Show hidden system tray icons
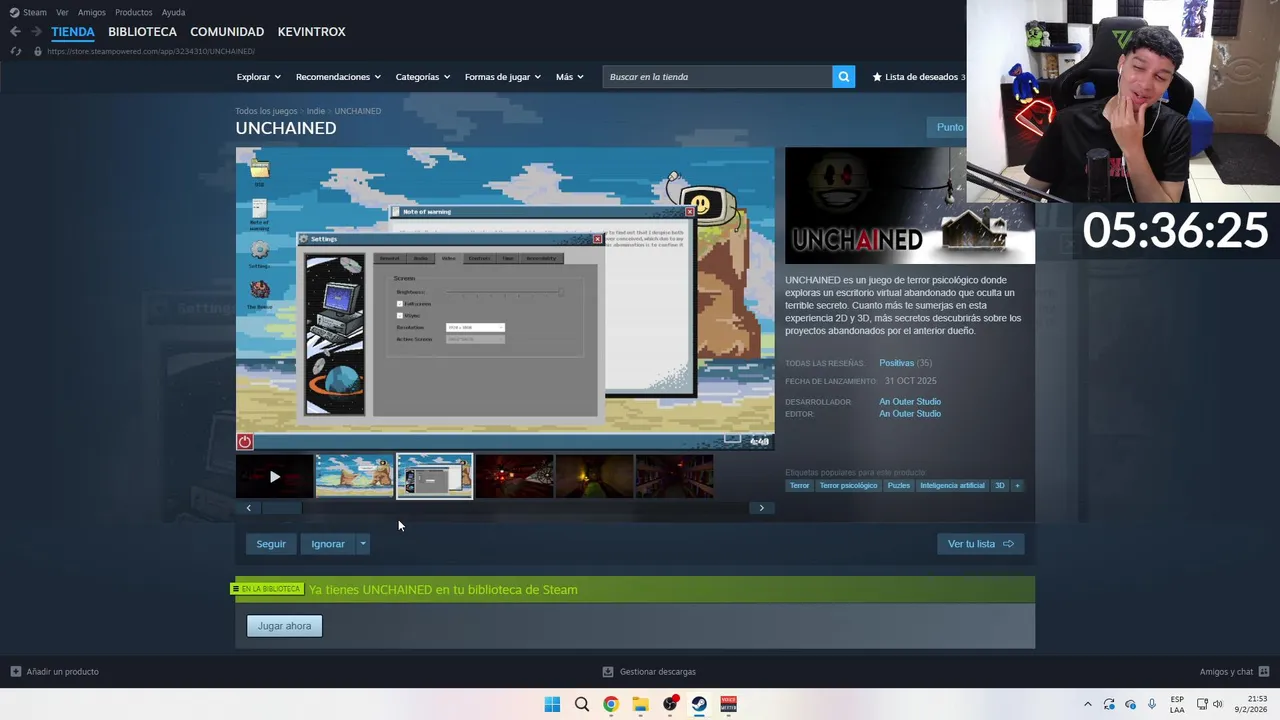 click(x=1088, y=704)
